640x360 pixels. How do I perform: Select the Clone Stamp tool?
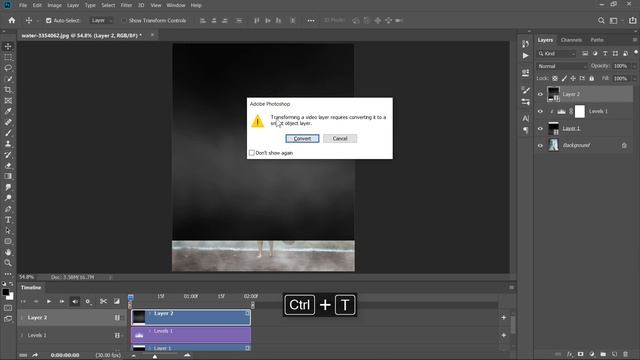[x=8, y=144]
